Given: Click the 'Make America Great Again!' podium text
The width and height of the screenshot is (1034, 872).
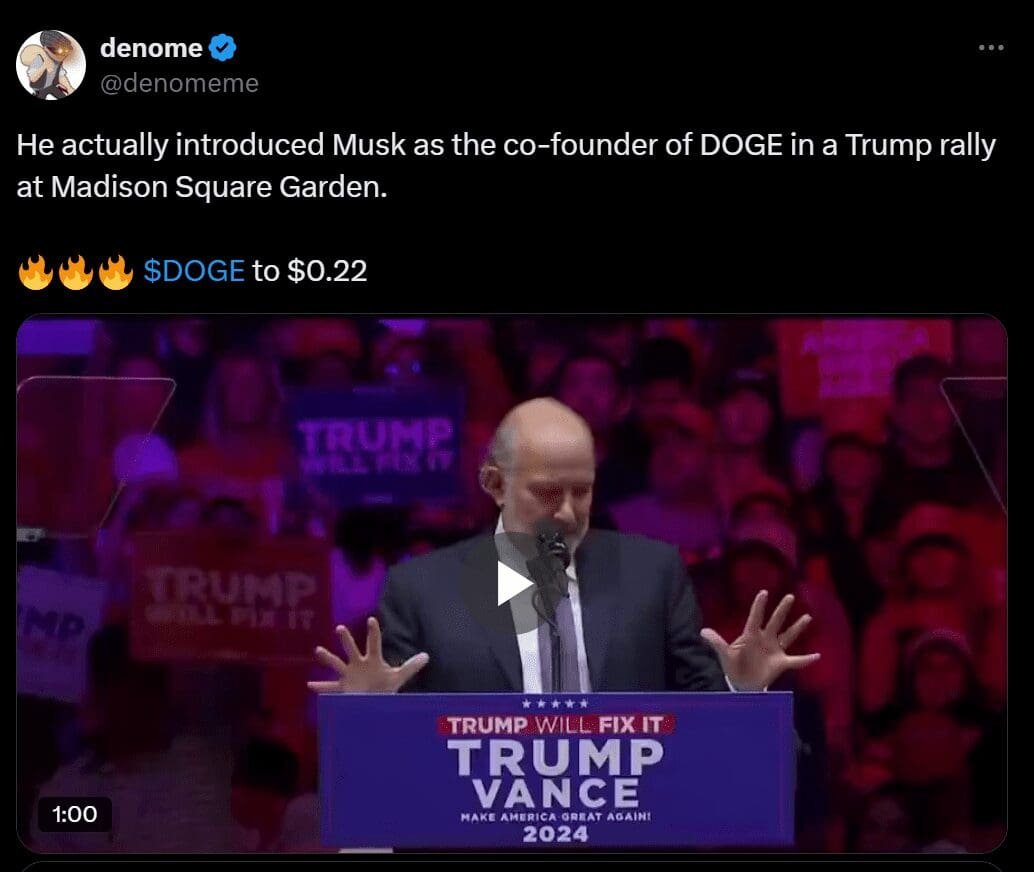Looking at the screenshot, I should coord(555,816).
